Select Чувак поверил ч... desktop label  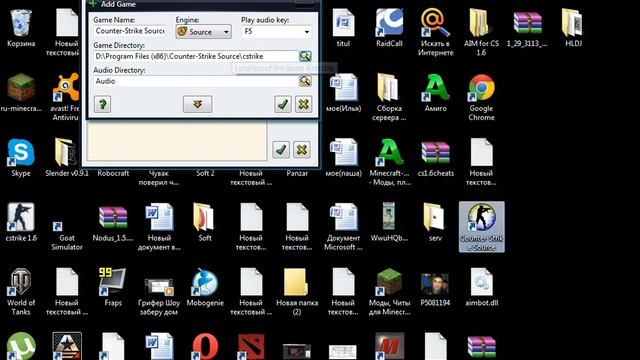(x=159, y=178)
